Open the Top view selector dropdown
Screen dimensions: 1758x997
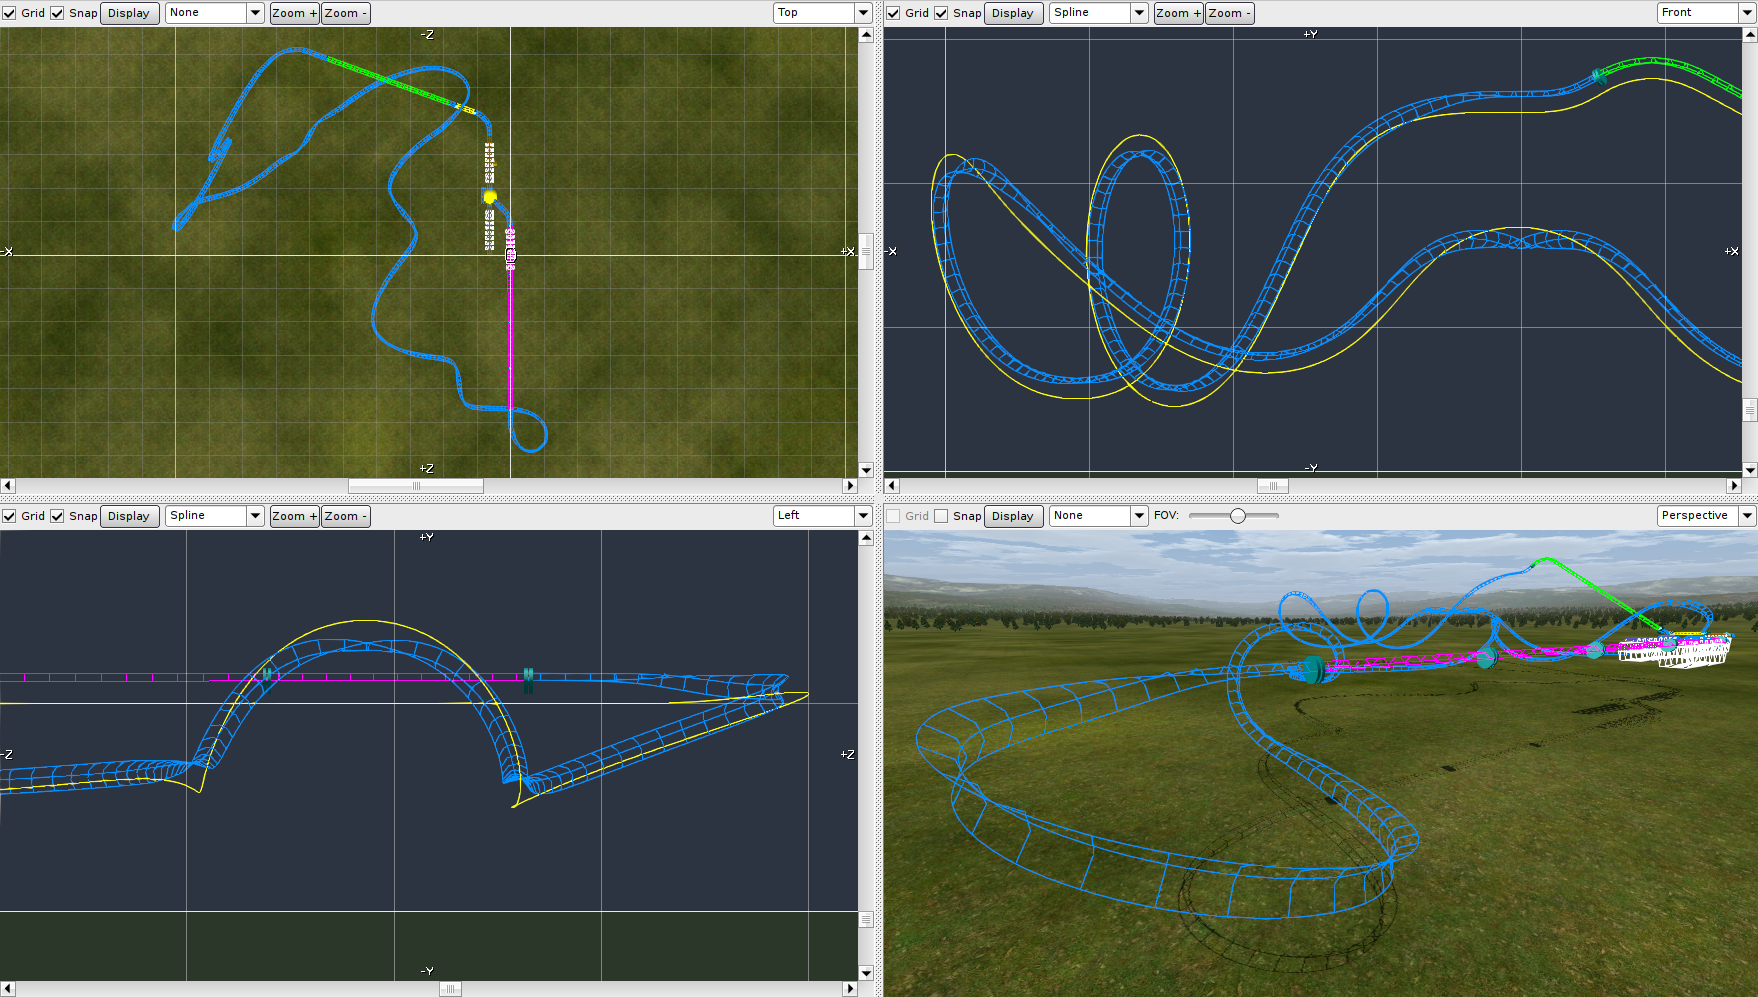(863, 13)
